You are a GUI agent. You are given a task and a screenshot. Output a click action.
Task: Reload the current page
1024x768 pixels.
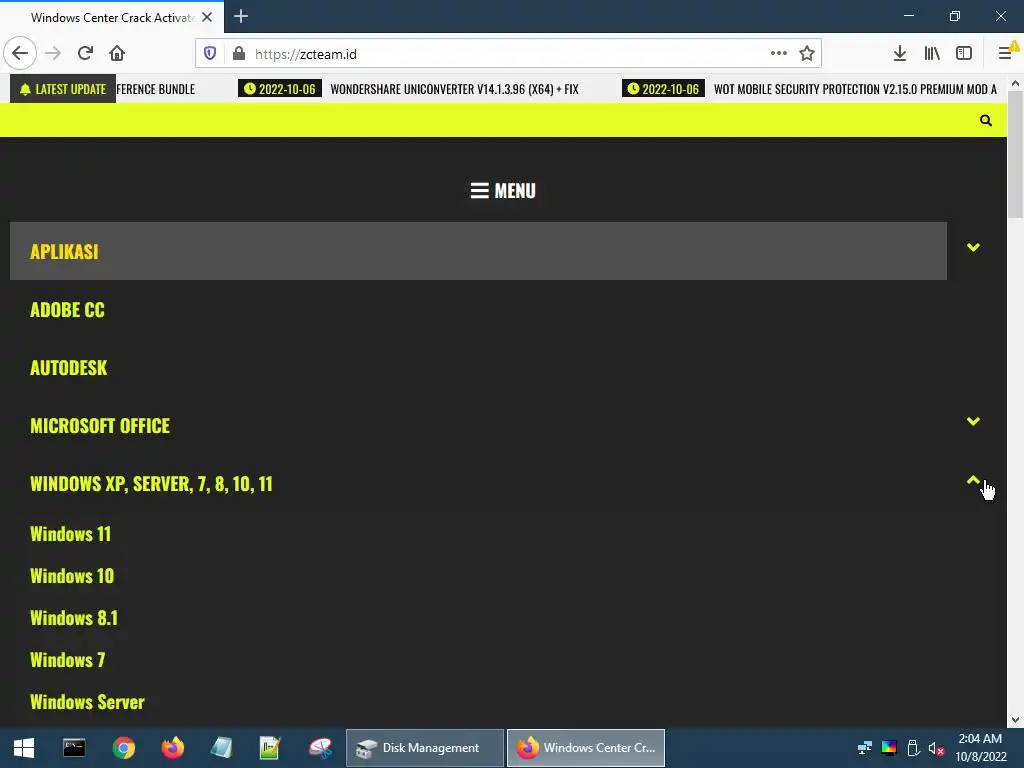[x=86, y=54]
